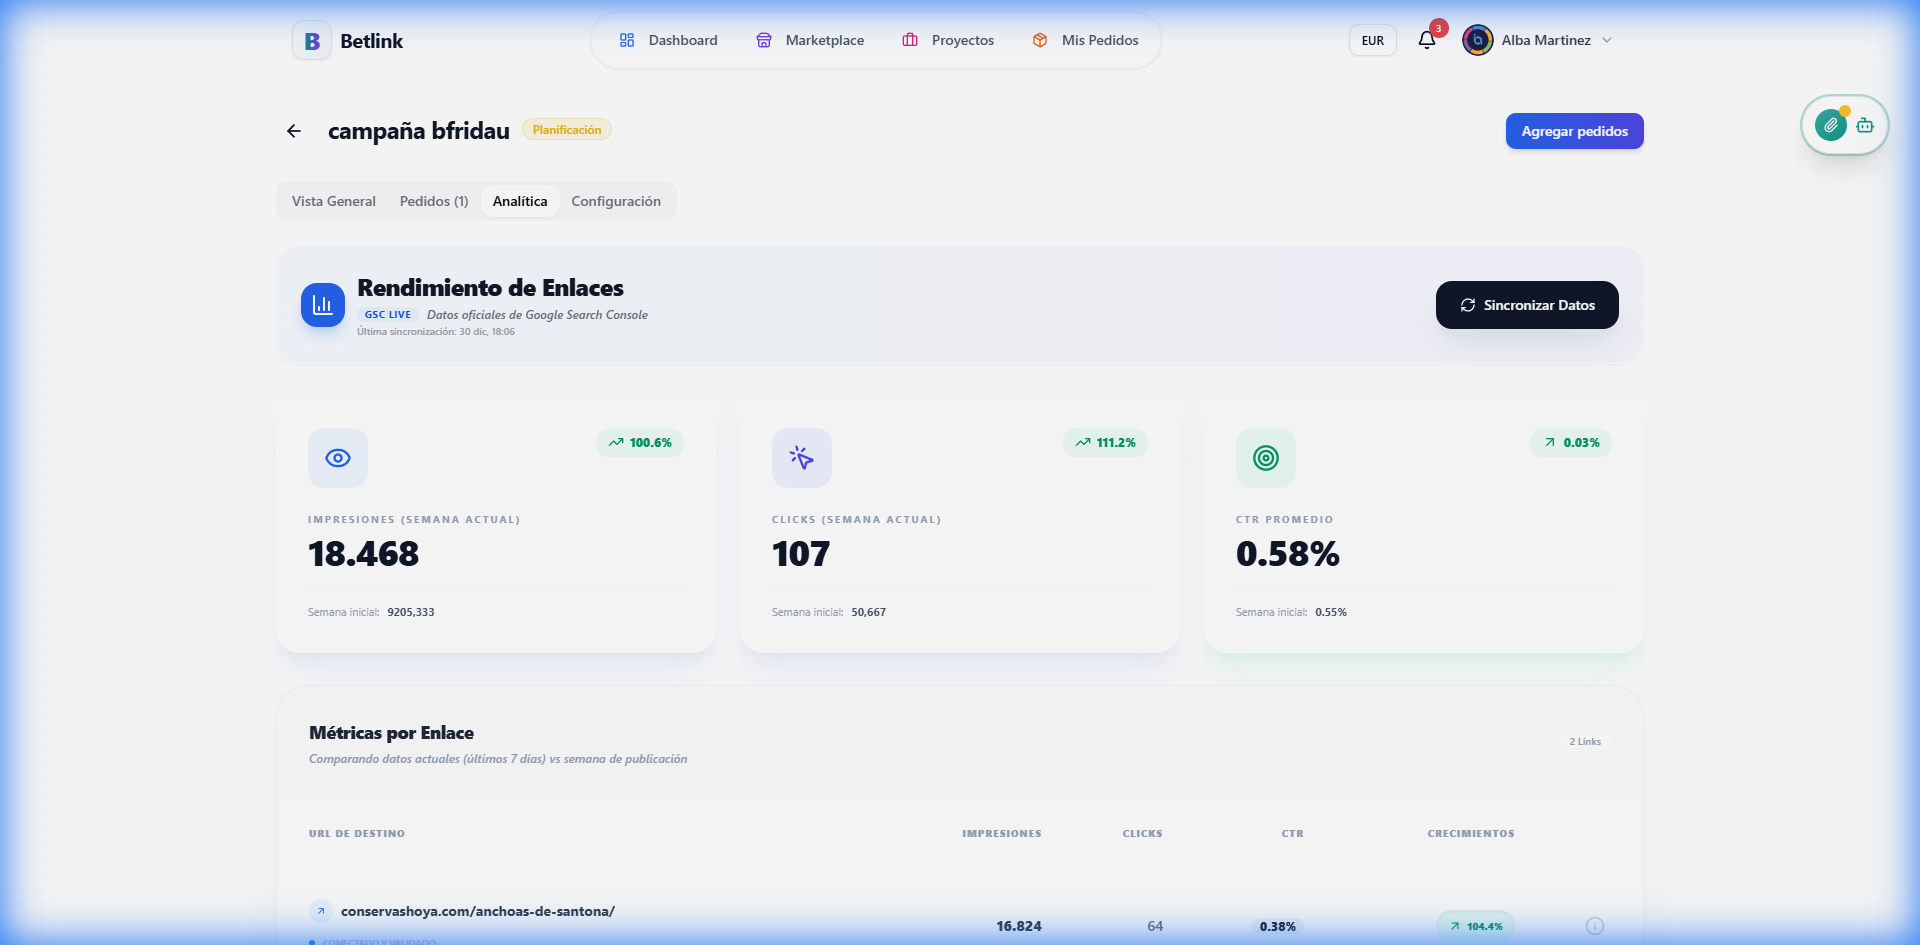Click the CTR target icon
The image size is (1920, 945).
(1266, 458)
